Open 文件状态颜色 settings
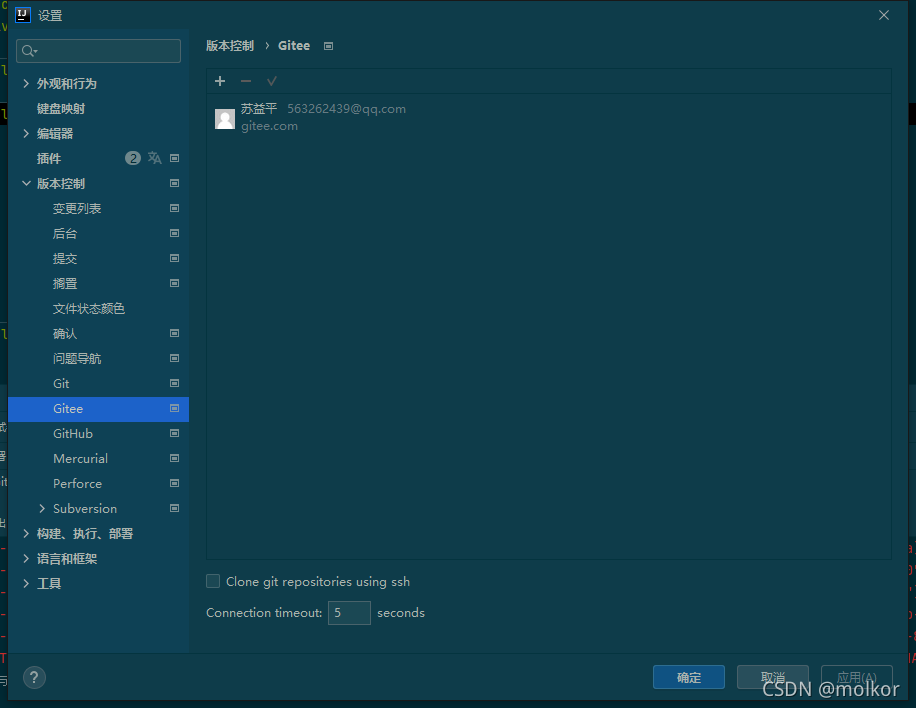Viewport: 916px width, 708px height. pos(89,308)
